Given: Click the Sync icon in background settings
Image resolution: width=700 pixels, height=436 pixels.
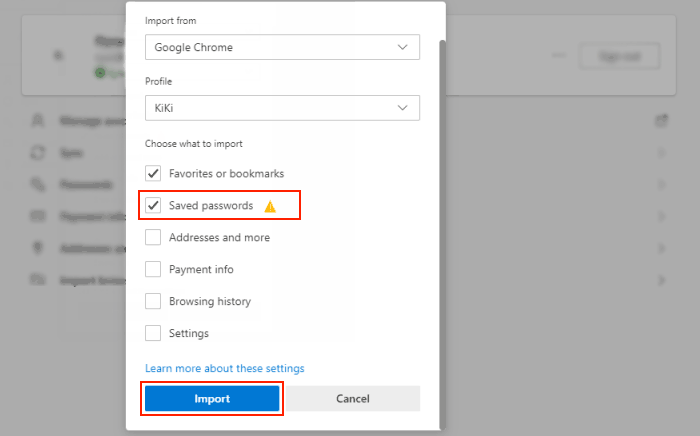Looking at the screenshot, I should click(38, 153).
